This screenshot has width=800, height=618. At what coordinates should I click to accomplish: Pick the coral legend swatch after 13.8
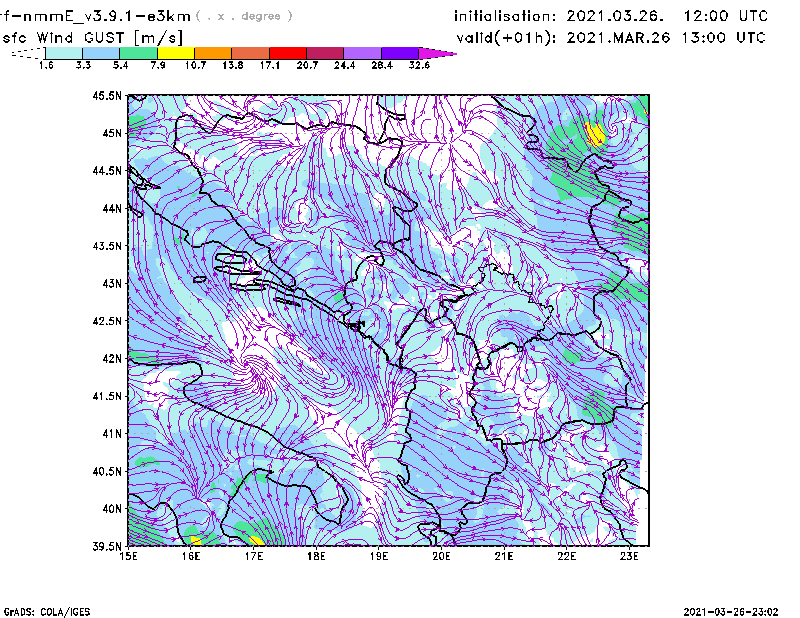251,53
